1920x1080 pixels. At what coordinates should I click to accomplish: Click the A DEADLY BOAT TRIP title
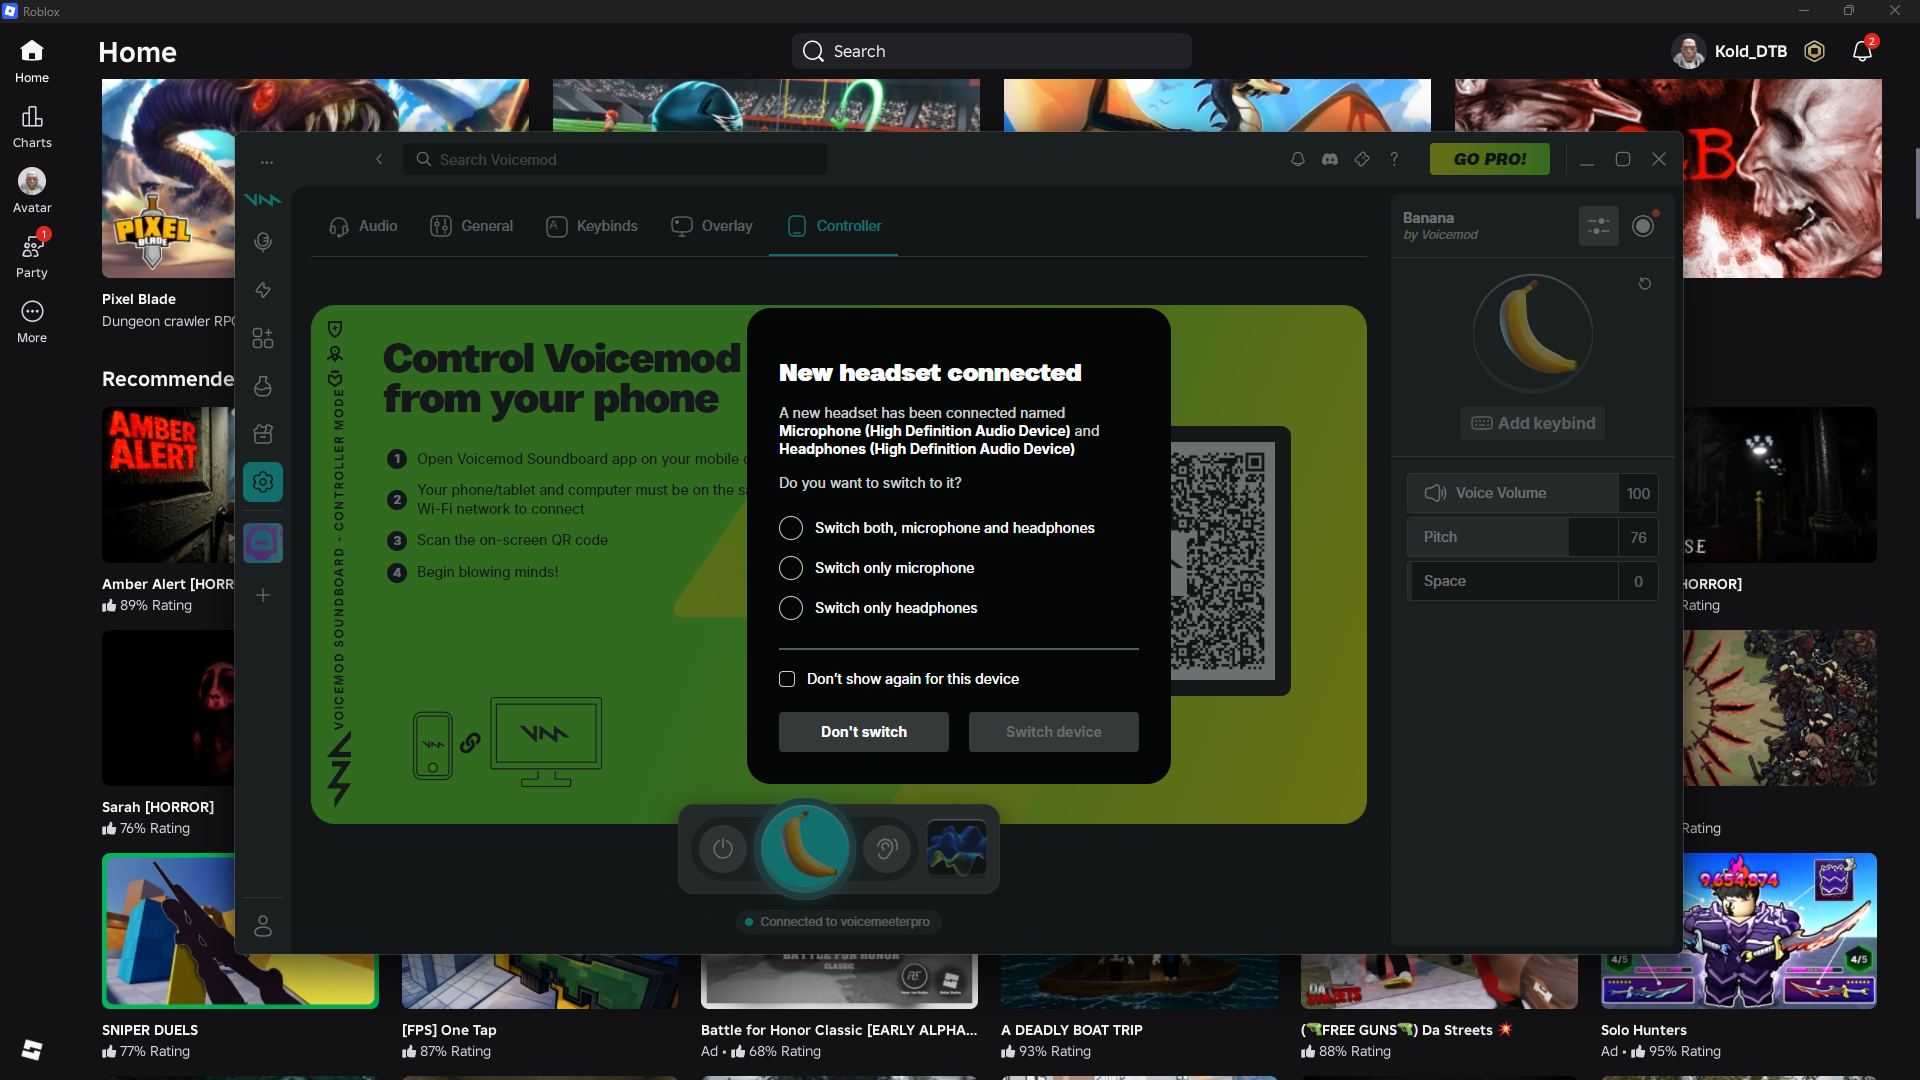1072,1030
